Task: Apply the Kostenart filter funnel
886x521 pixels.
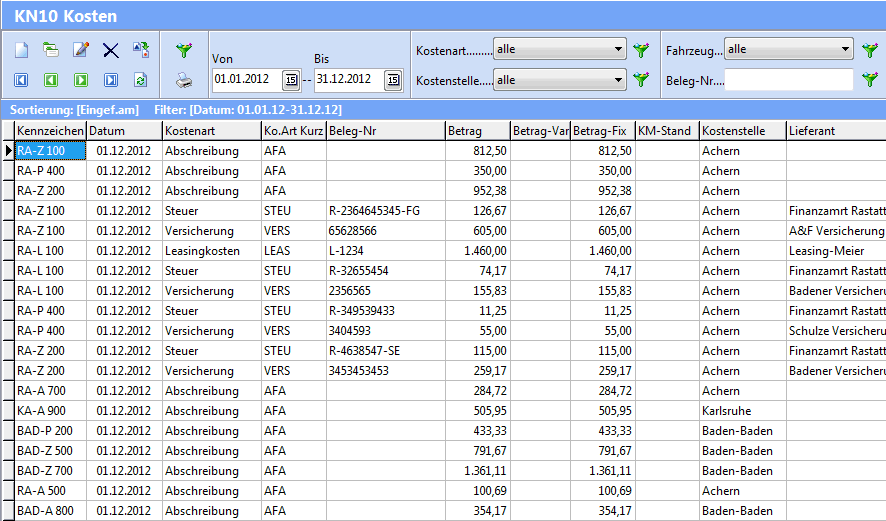Action: tap(641, 49)
